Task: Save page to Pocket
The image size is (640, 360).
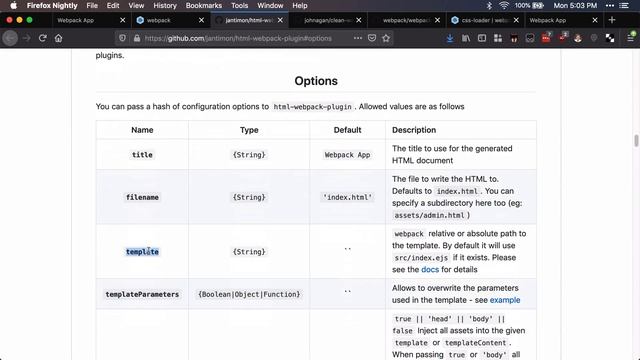Action: click(371, 38)
